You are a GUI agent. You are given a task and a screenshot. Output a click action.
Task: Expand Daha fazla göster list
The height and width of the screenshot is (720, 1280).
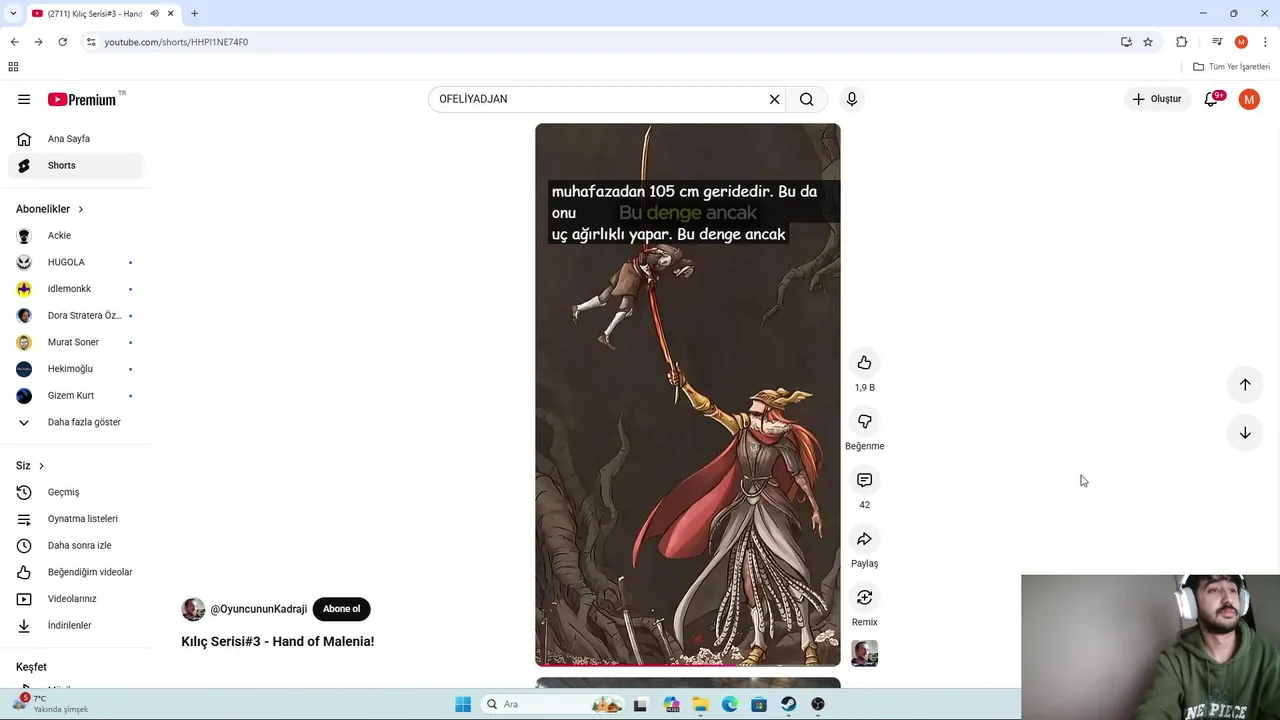76,422
